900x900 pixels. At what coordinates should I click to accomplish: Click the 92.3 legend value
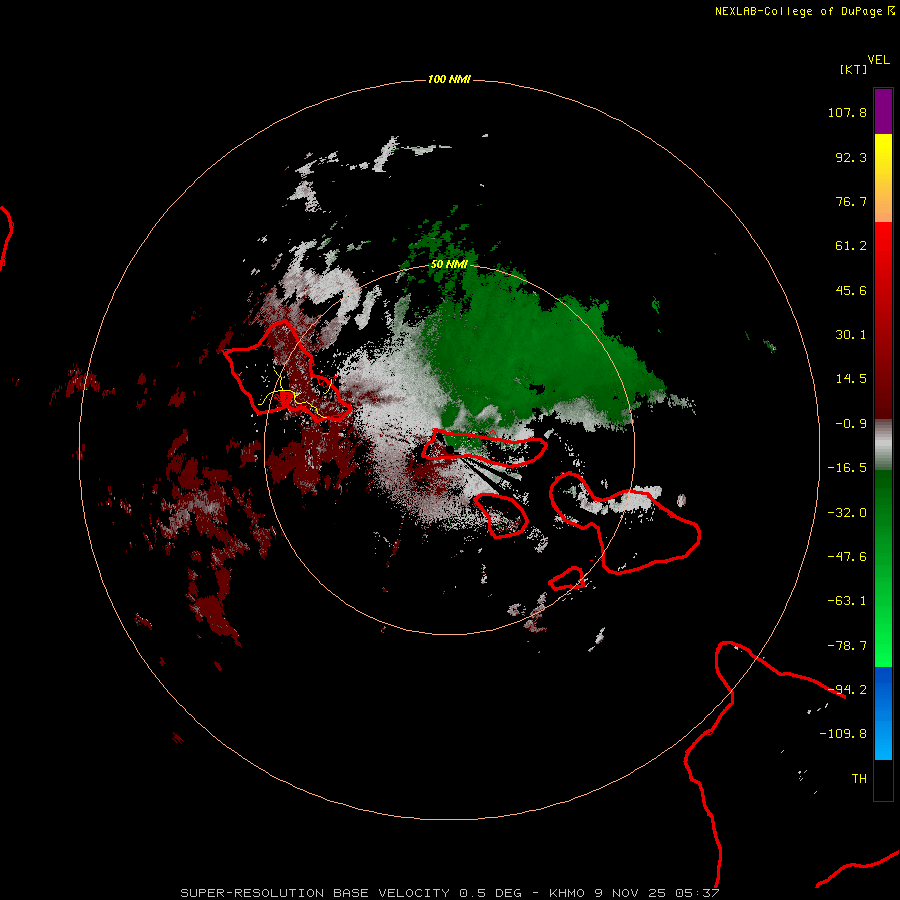tap(851, 157)
